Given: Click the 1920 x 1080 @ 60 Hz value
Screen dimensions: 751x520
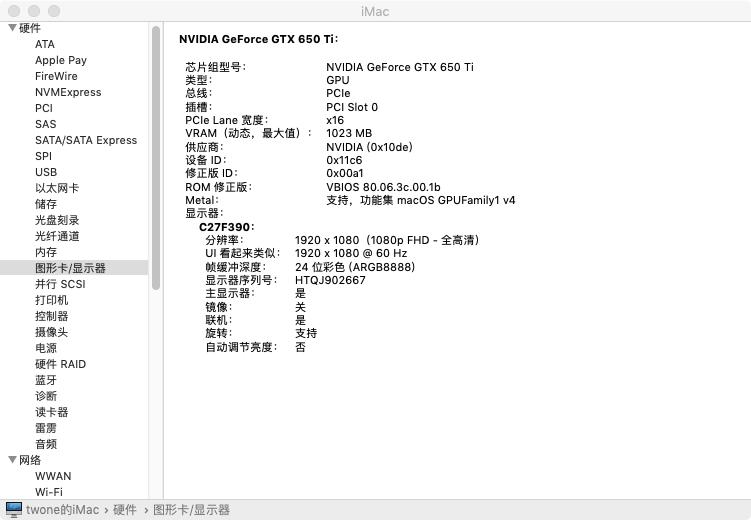Looking at the screenshot, I should (352, 253).
